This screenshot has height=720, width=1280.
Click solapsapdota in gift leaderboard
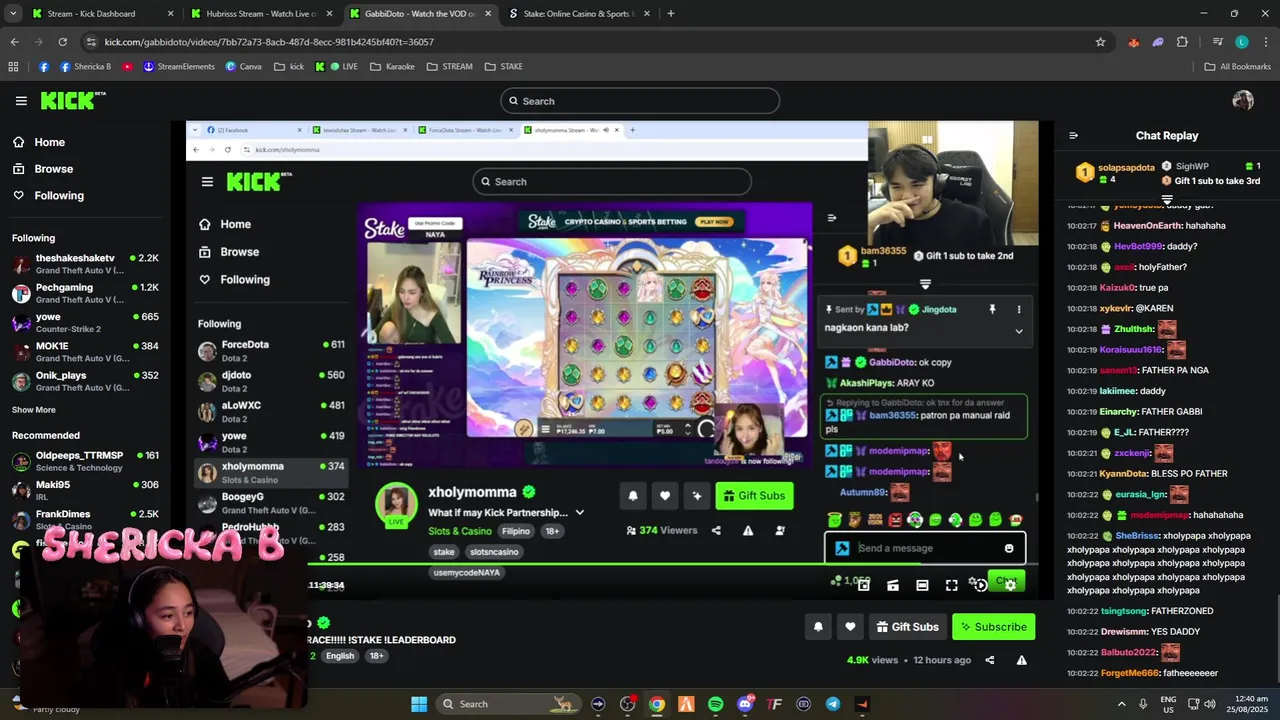[1126, 167]
